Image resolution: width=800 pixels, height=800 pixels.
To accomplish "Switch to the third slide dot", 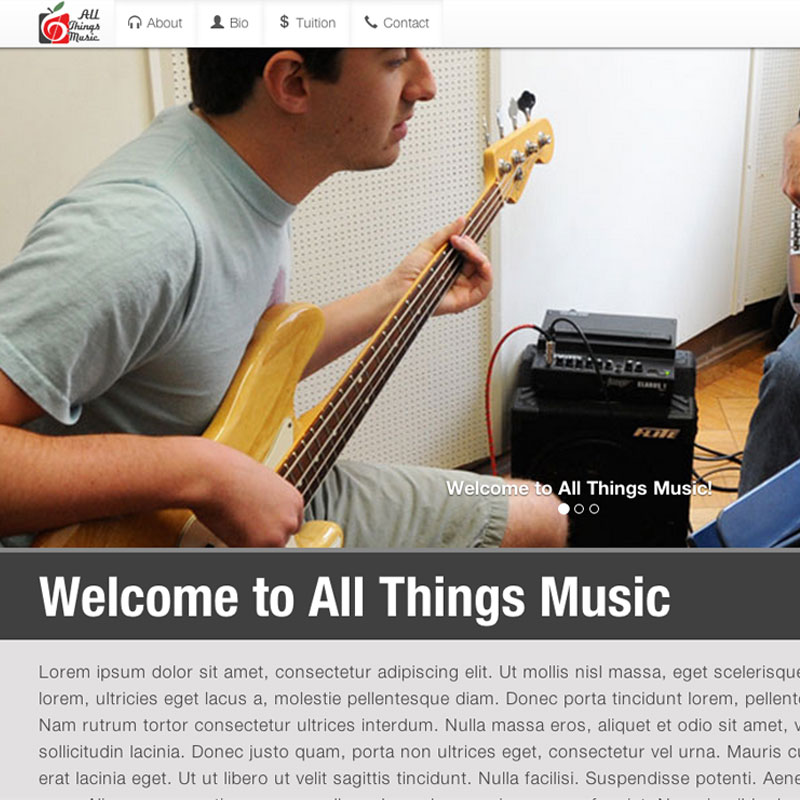I will click(594, 509).
